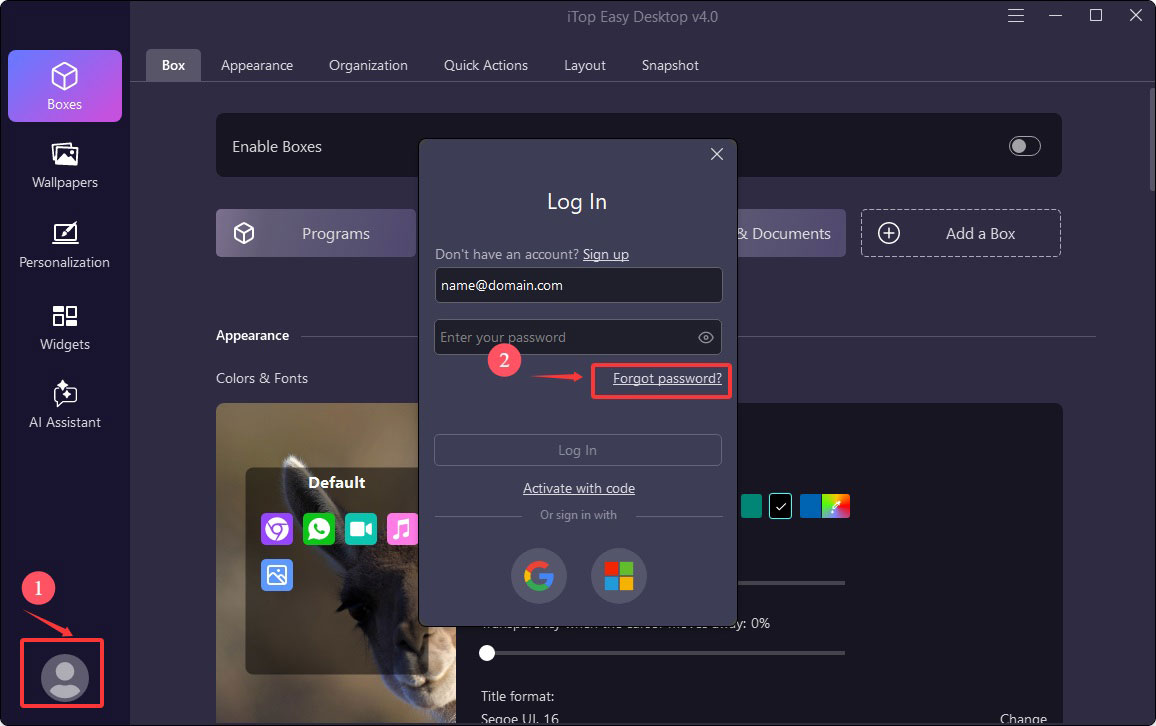
Task: Click the user profile avatar icon
Action: (x=65, y=678)
